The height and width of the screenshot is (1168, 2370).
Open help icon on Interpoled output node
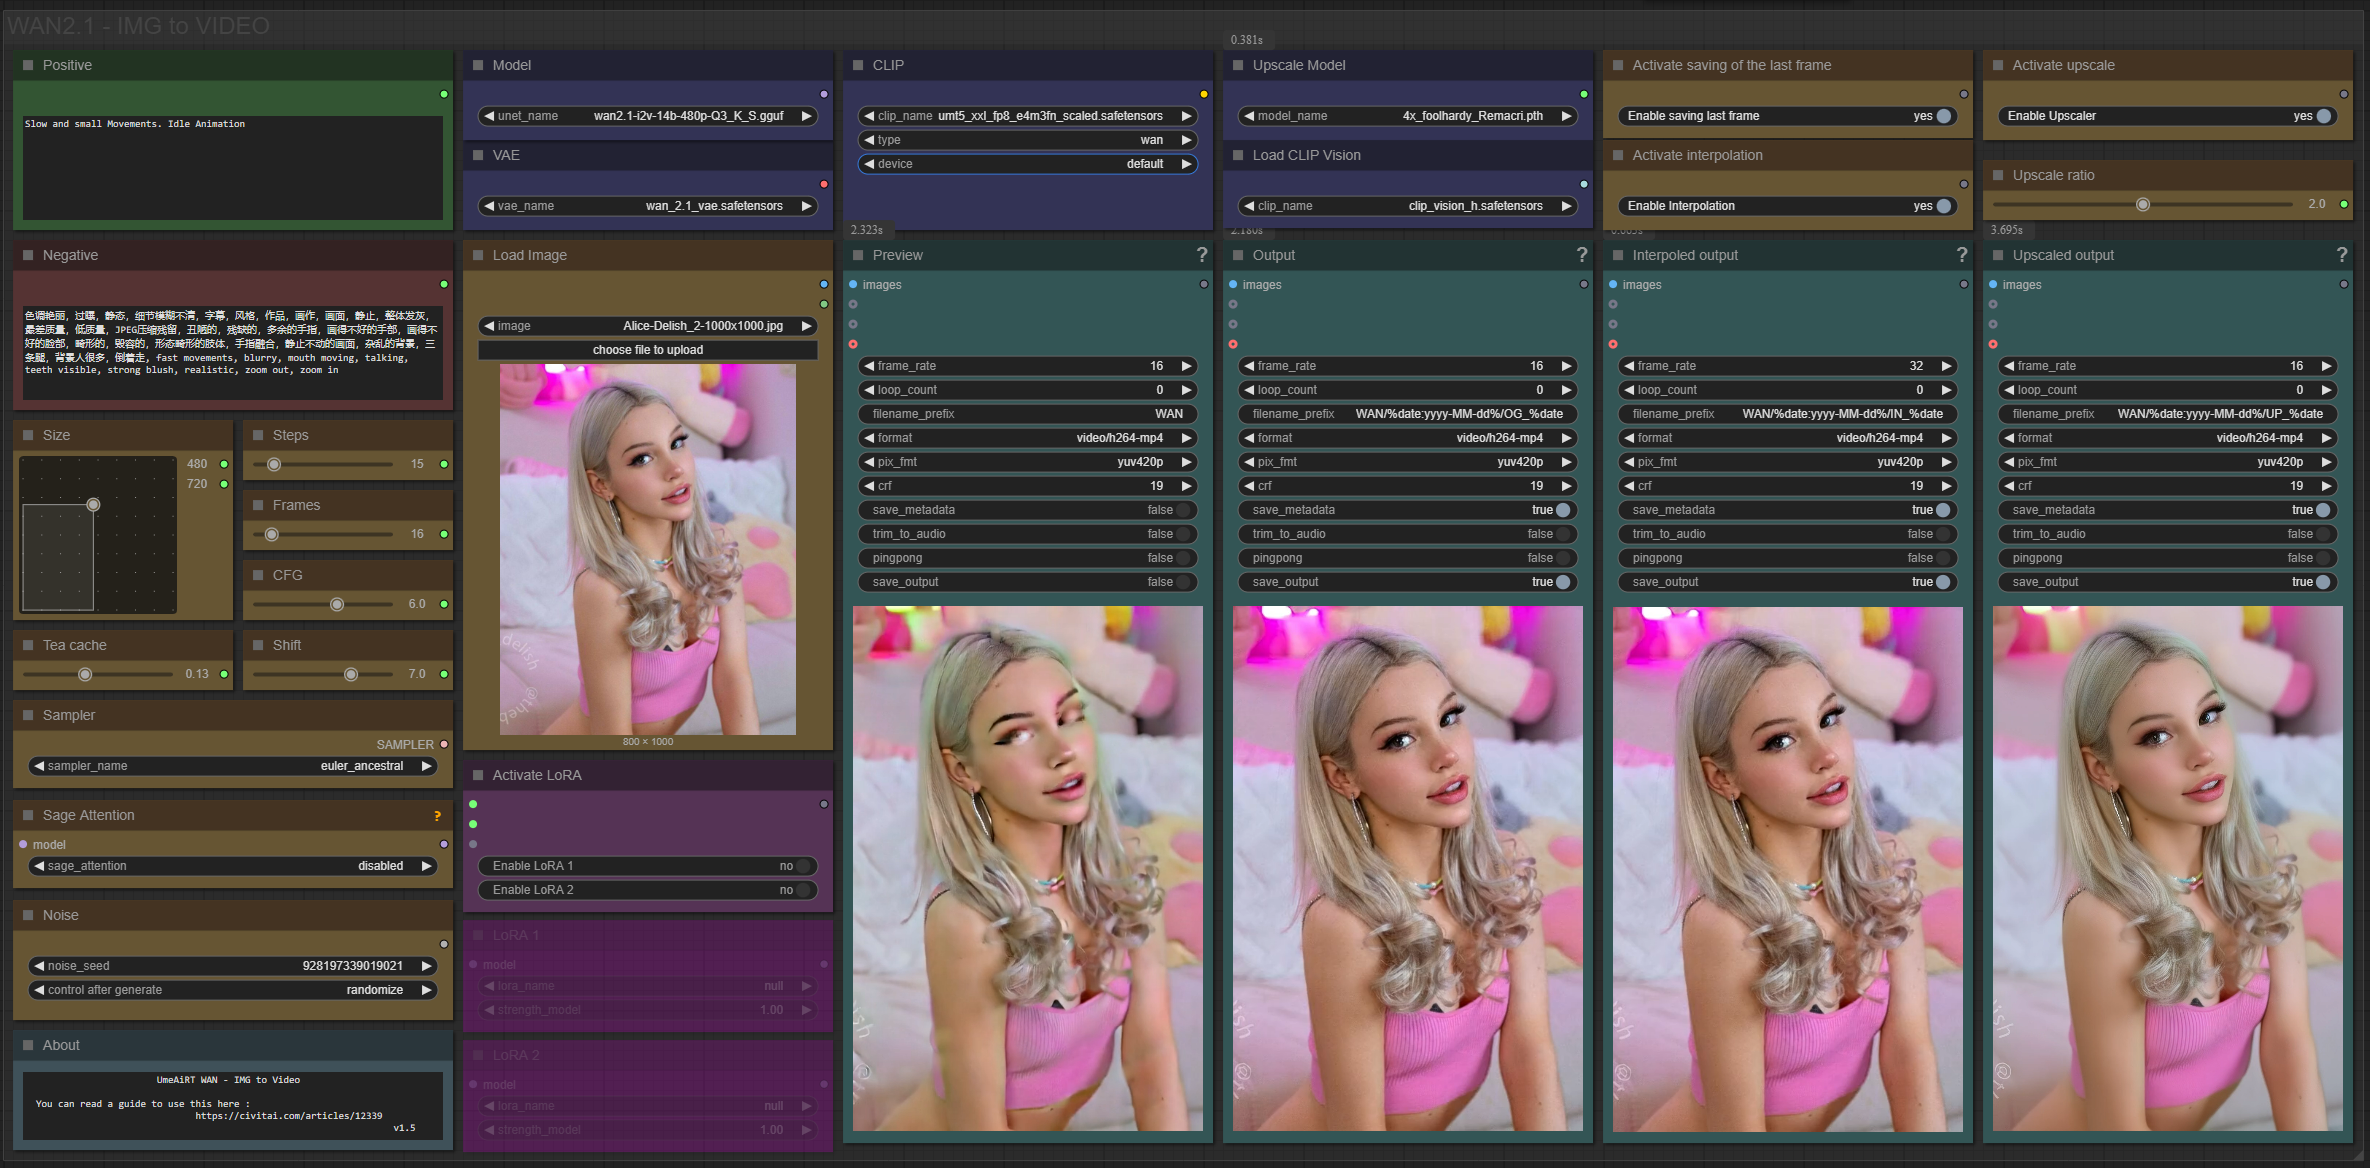point(1962,255)
